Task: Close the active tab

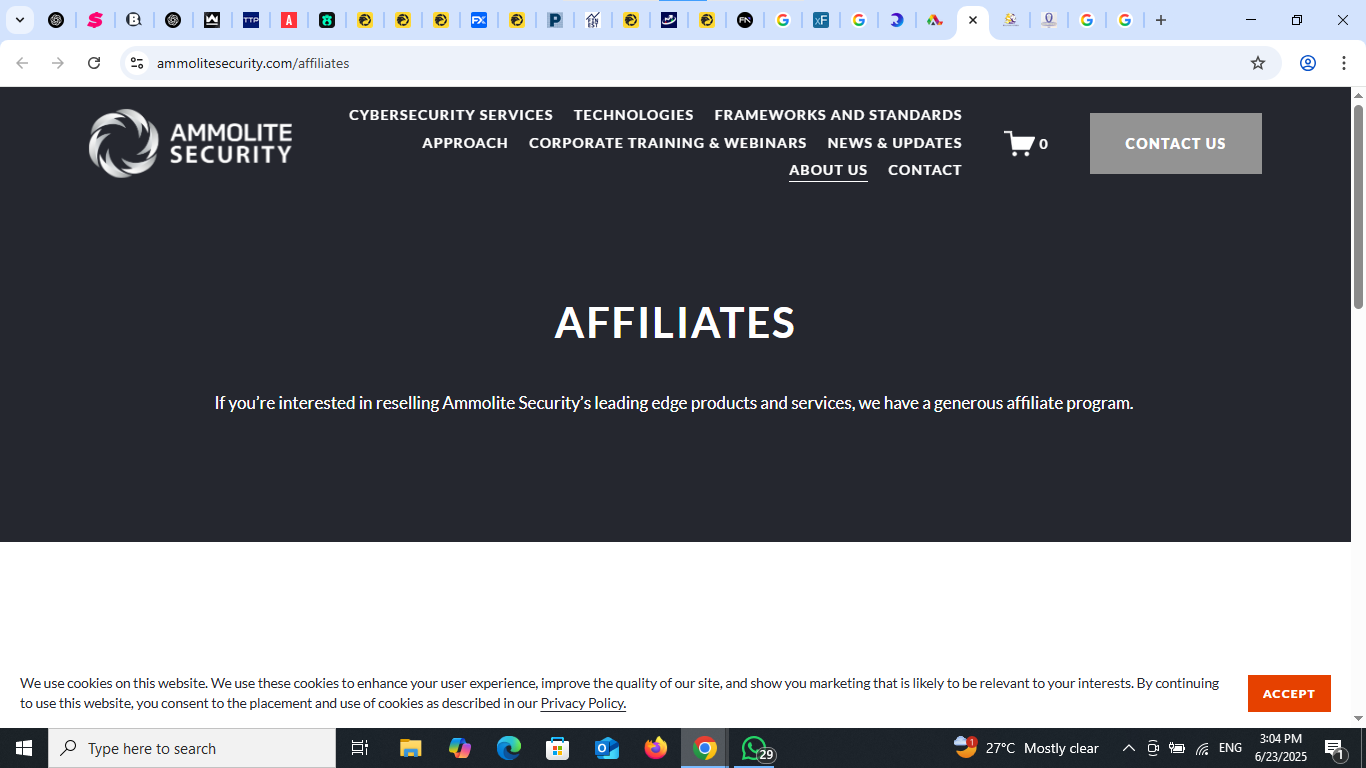Action: pyautogui.click(x=973, y=20)
